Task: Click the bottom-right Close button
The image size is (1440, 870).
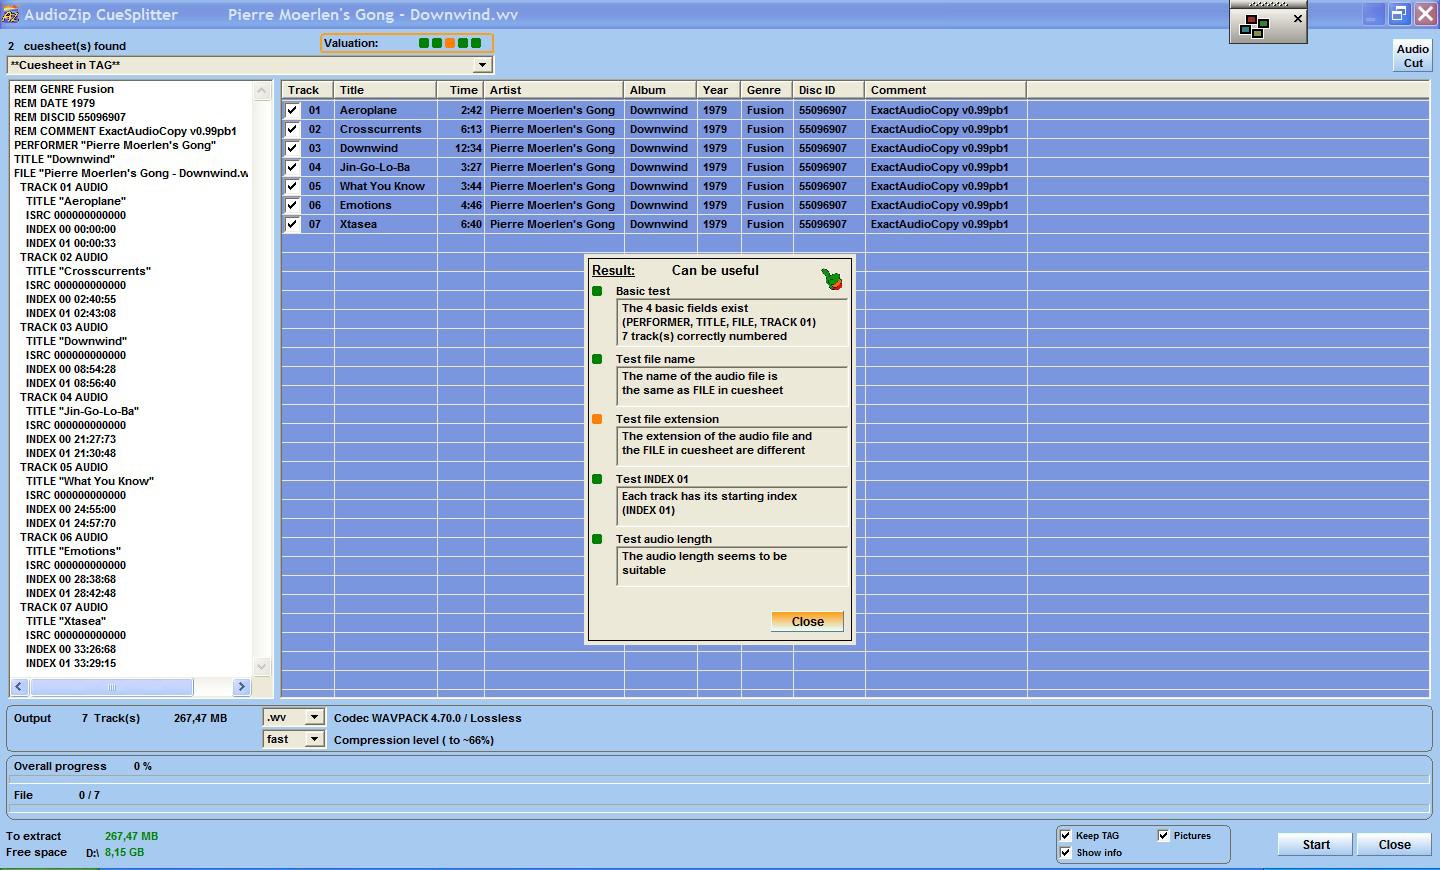Action: point(1394,844)
